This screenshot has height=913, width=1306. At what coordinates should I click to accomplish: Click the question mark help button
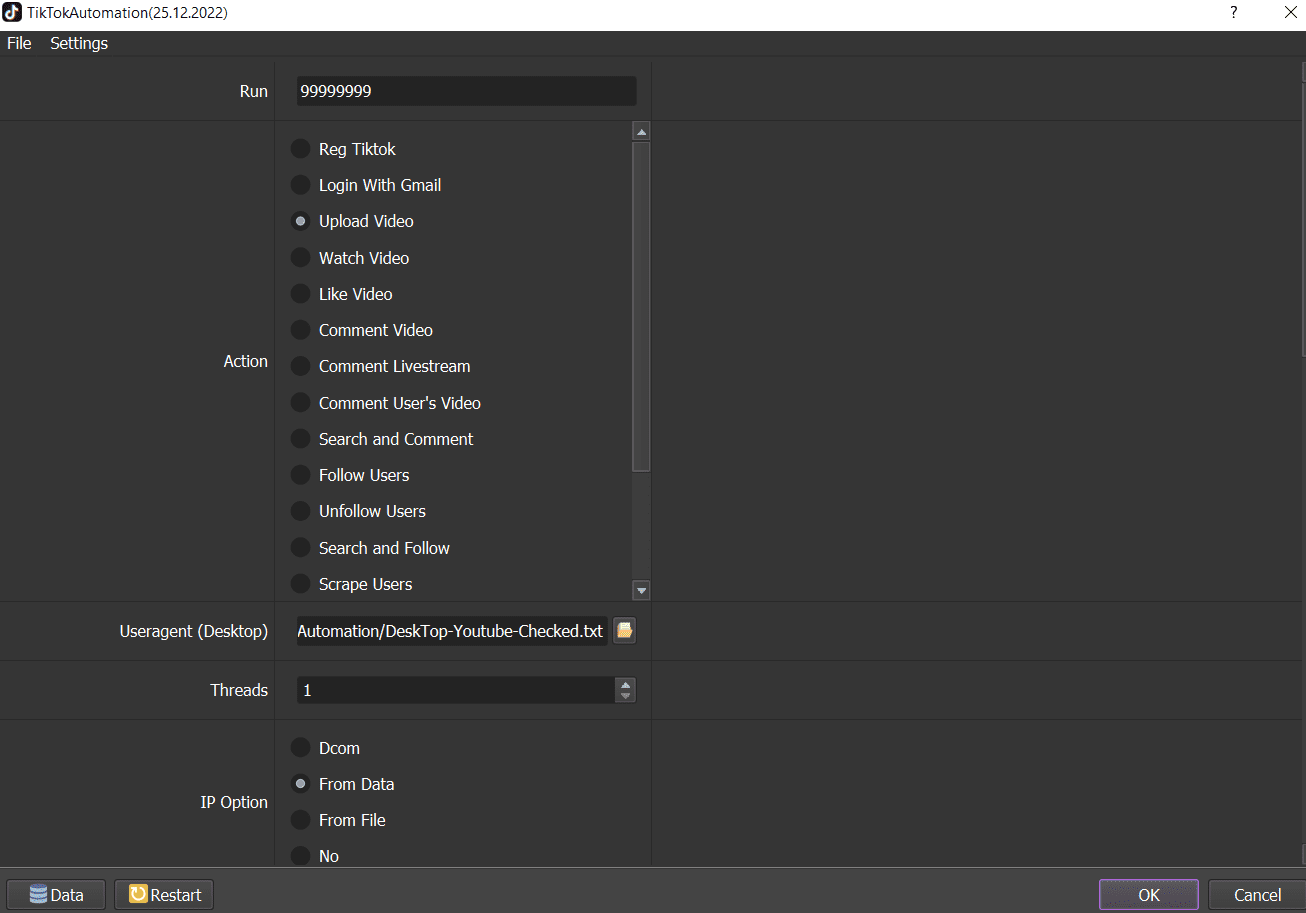click(x=1234, y=13)
